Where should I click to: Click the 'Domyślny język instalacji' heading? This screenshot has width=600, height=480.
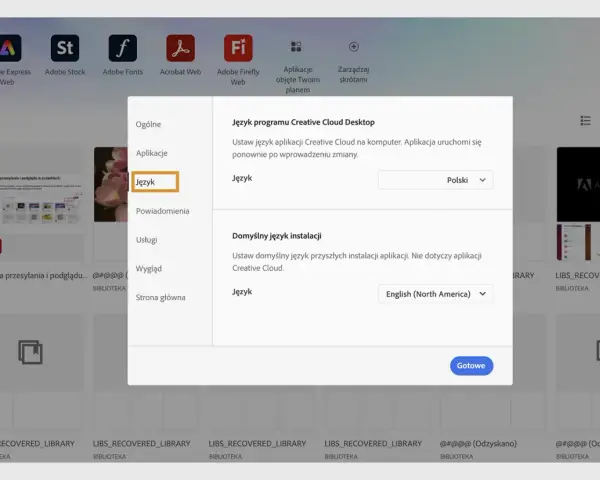[277, 236]
